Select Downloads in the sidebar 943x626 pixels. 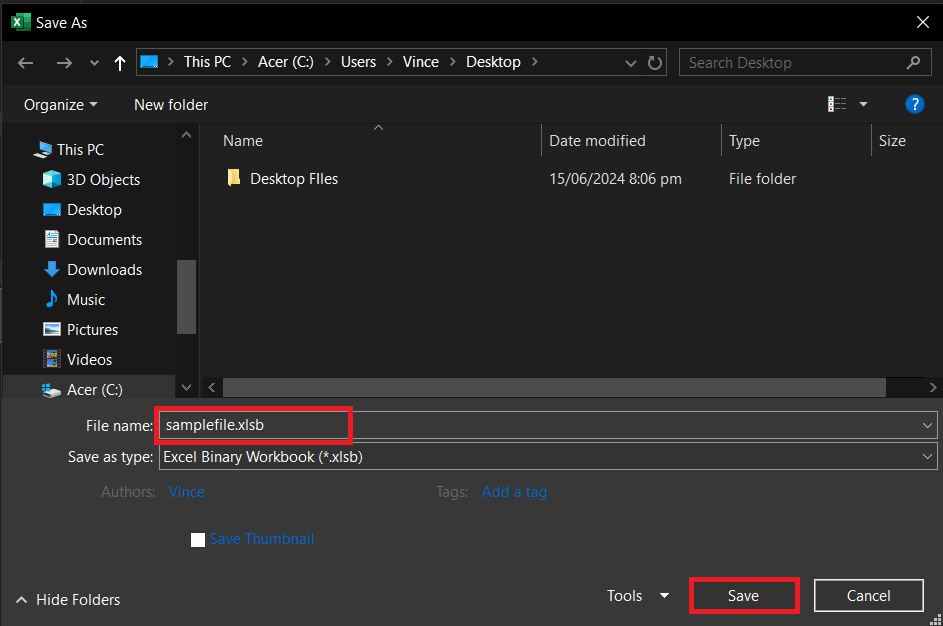pos(102,269)
